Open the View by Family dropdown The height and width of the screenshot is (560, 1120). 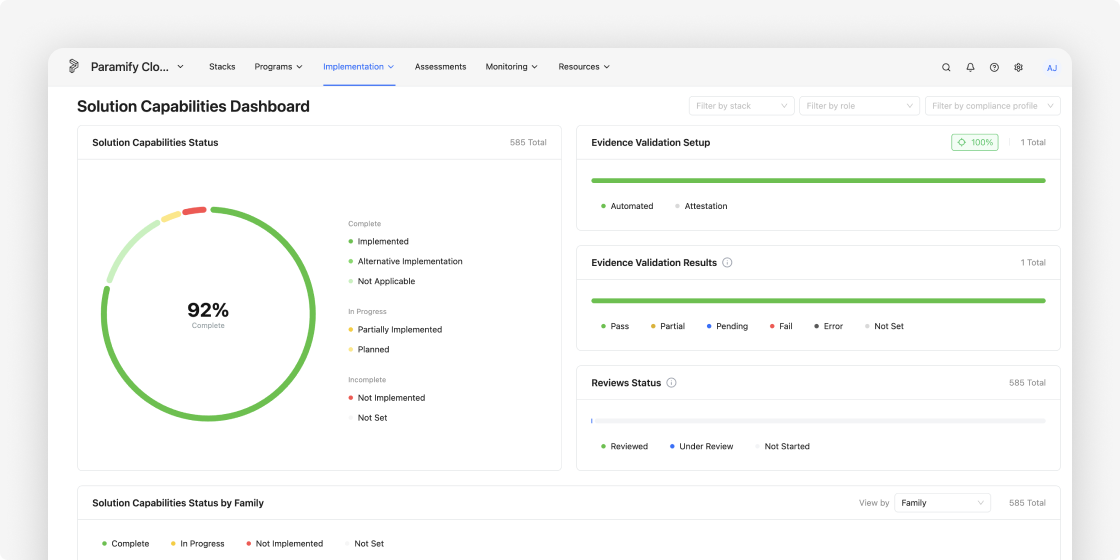pos(942,503)
